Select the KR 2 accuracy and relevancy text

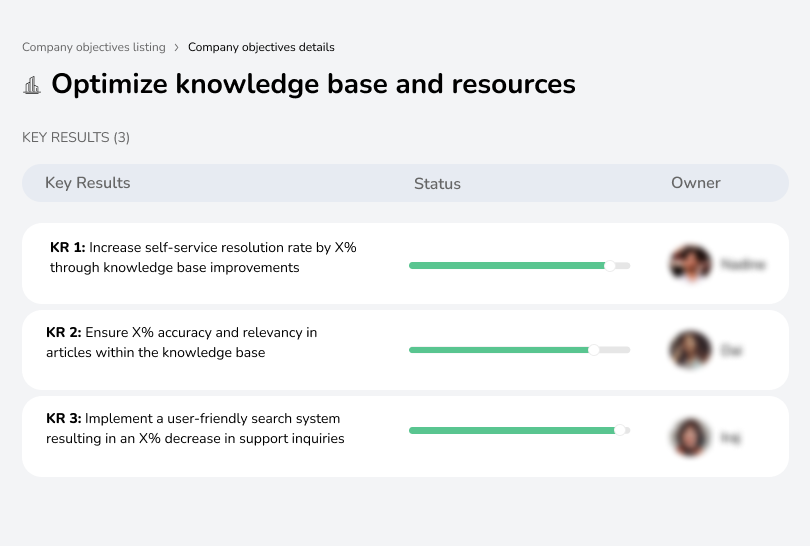181,342
